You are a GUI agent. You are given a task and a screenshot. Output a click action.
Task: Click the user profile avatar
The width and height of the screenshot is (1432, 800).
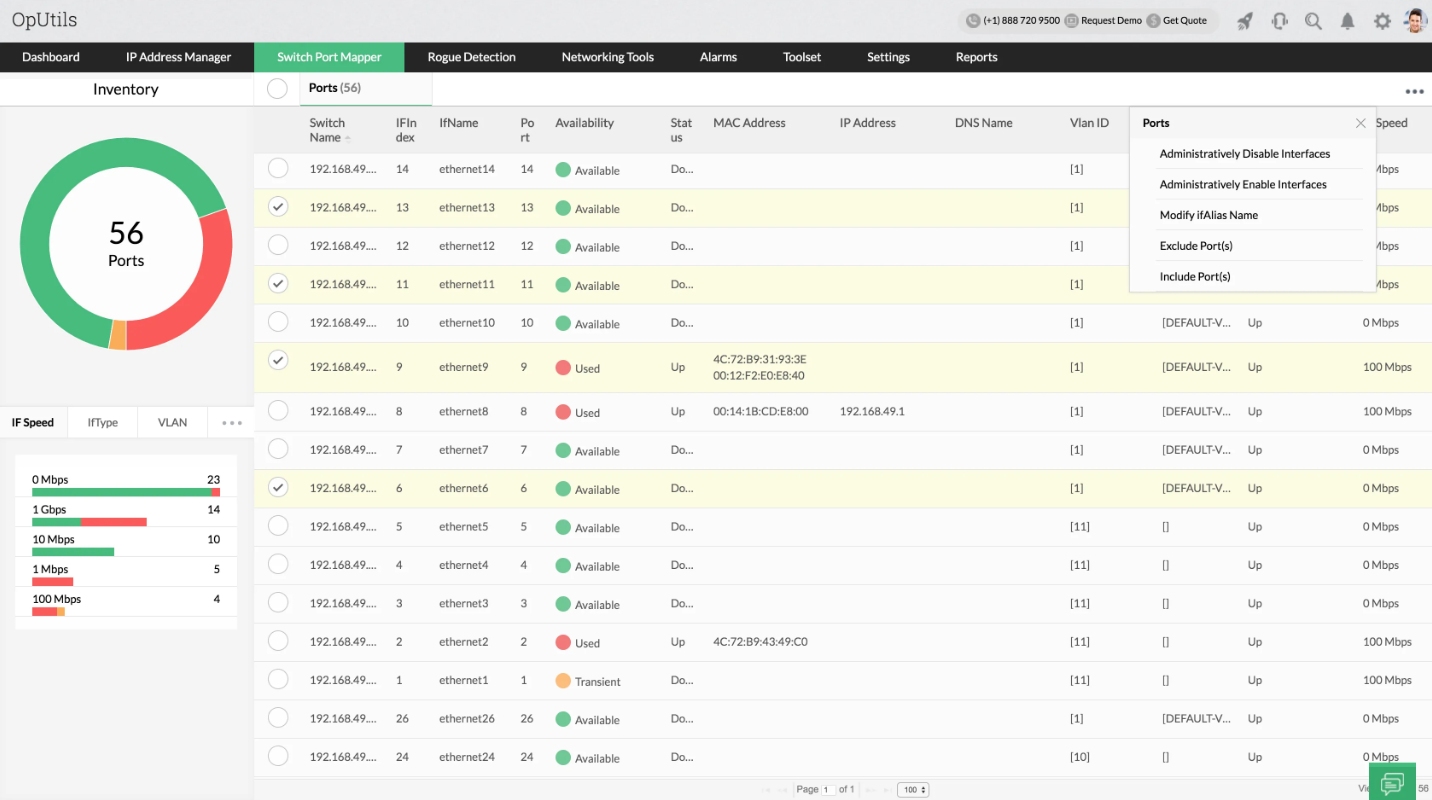1414,21
